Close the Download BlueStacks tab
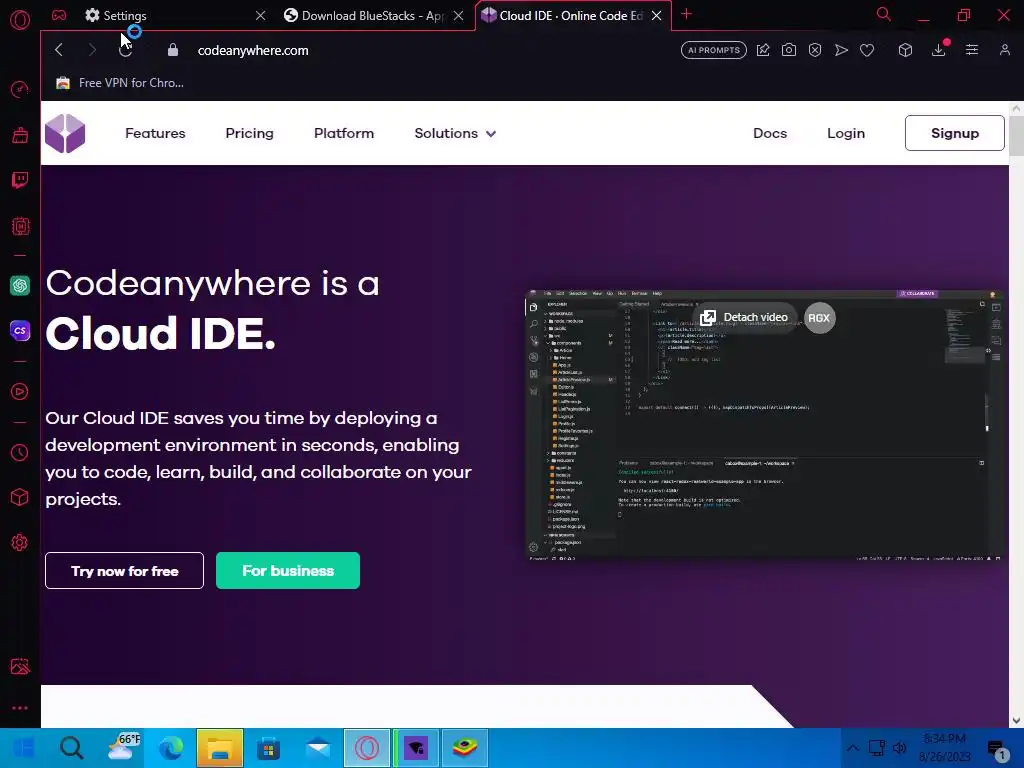This screenshot has width=1024, height=768. click(x=458, y=16)
